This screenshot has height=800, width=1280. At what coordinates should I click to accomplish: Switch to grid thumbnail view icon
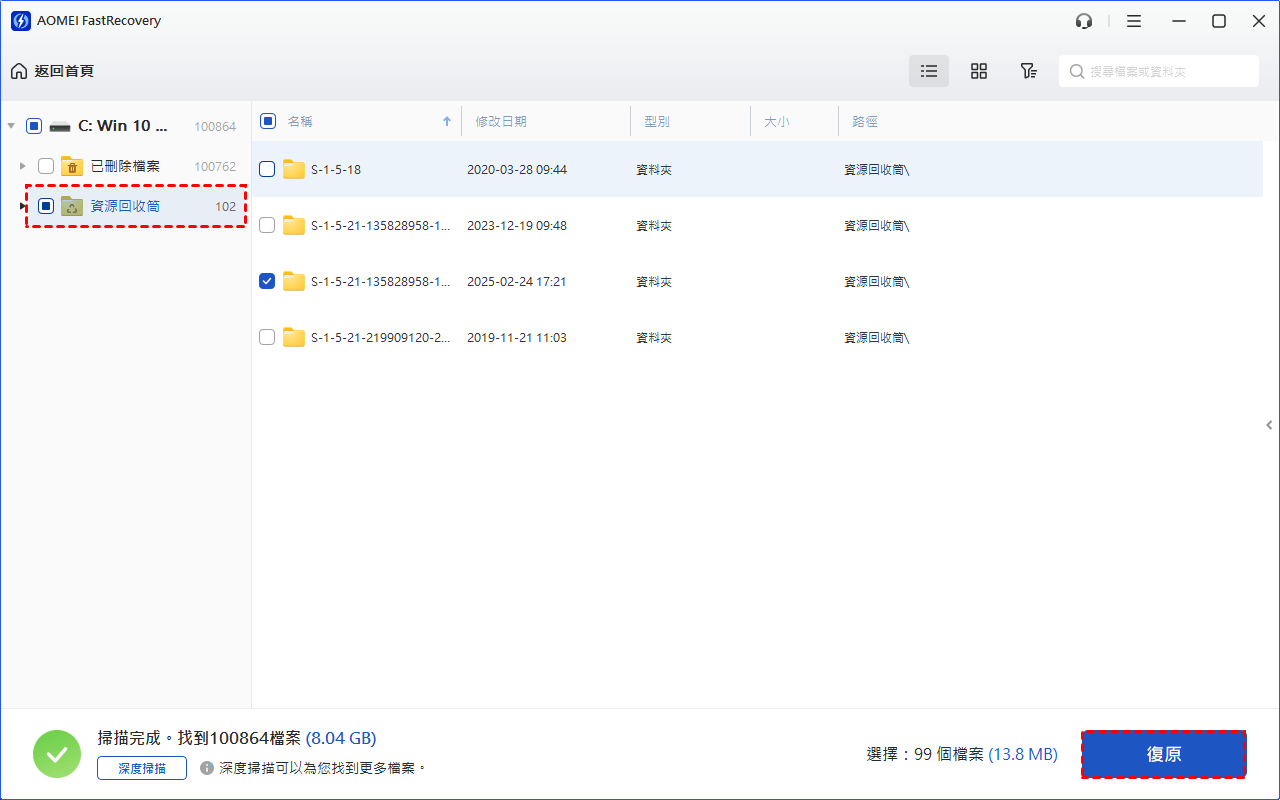tap(979, 71)
